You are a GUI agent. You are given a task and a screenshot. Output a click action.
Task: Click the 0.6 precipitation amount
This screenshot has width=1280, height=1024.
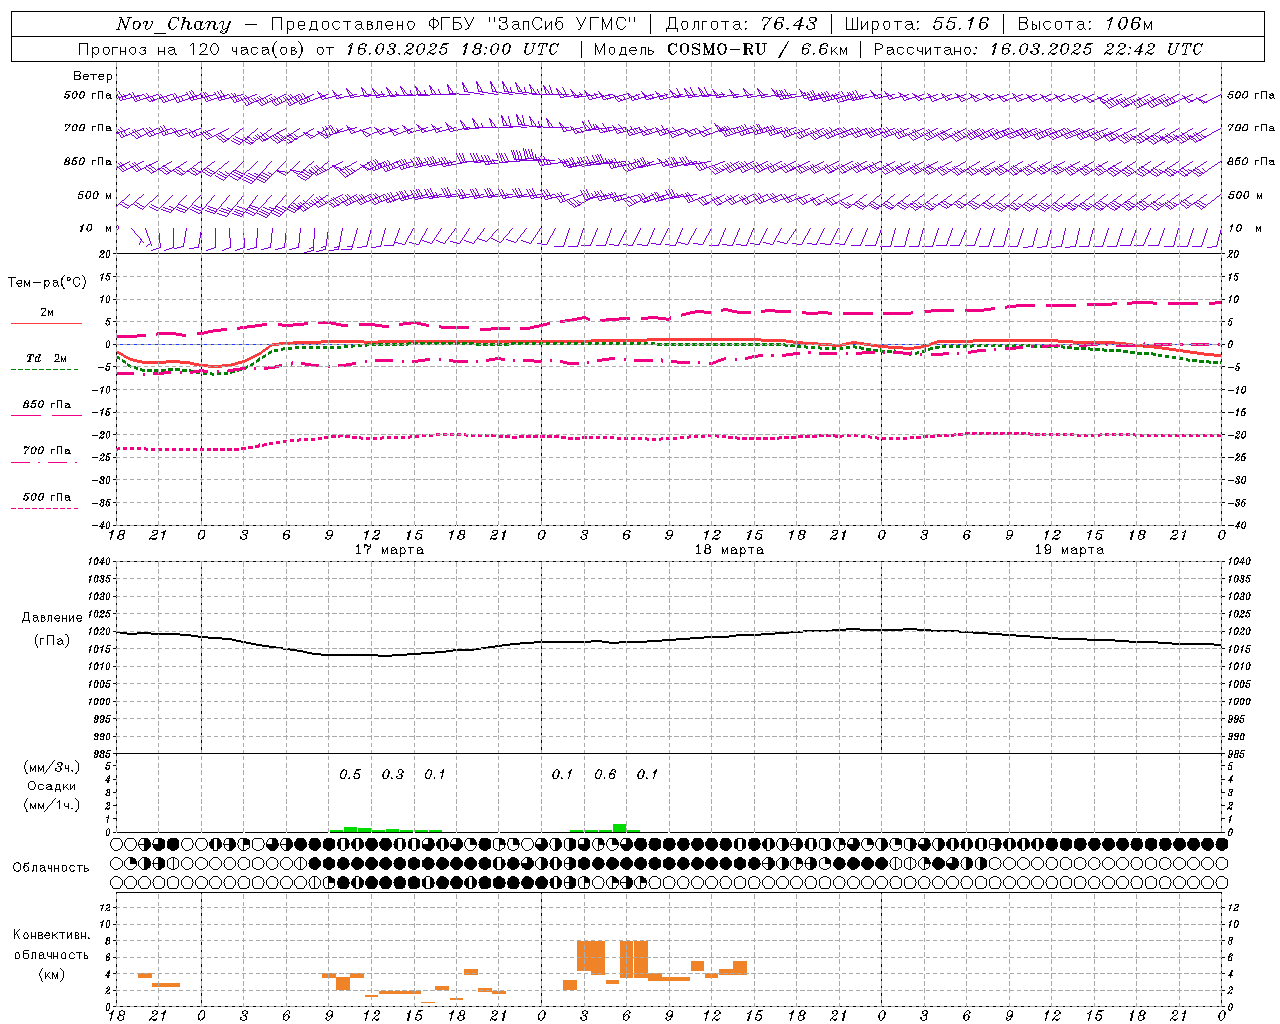605,775
